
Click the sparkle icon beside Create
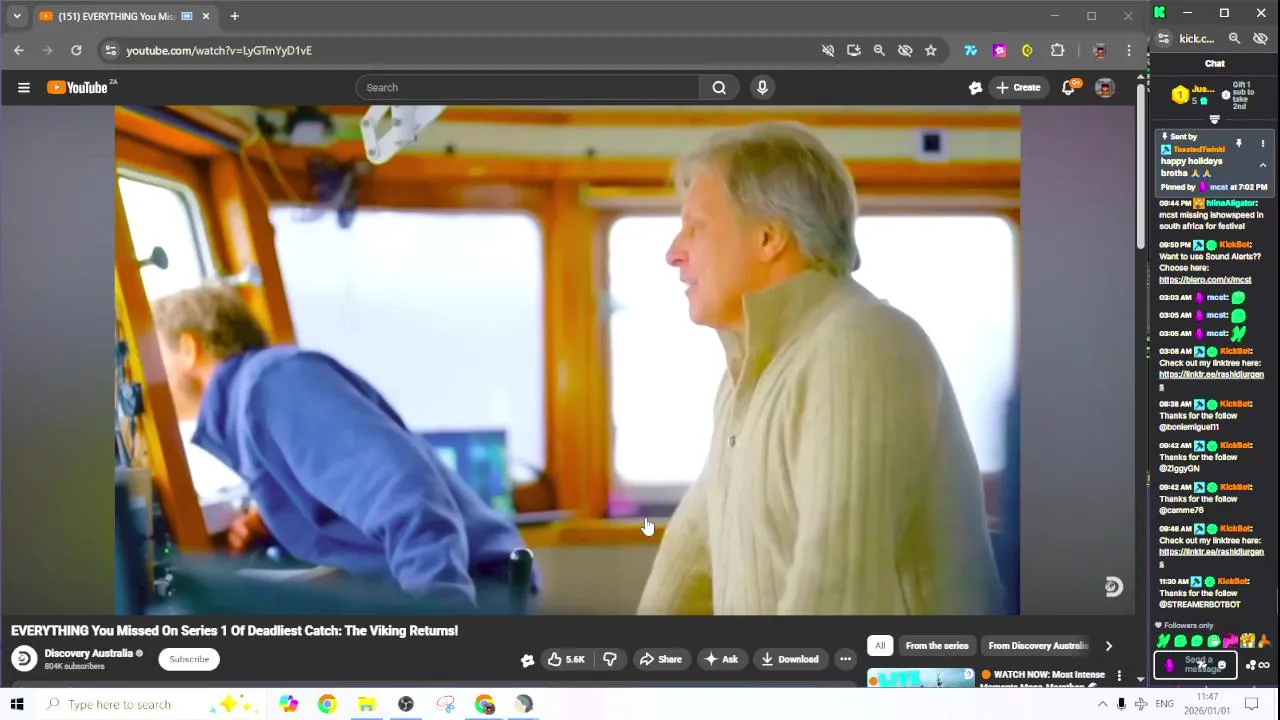[975, 88]
